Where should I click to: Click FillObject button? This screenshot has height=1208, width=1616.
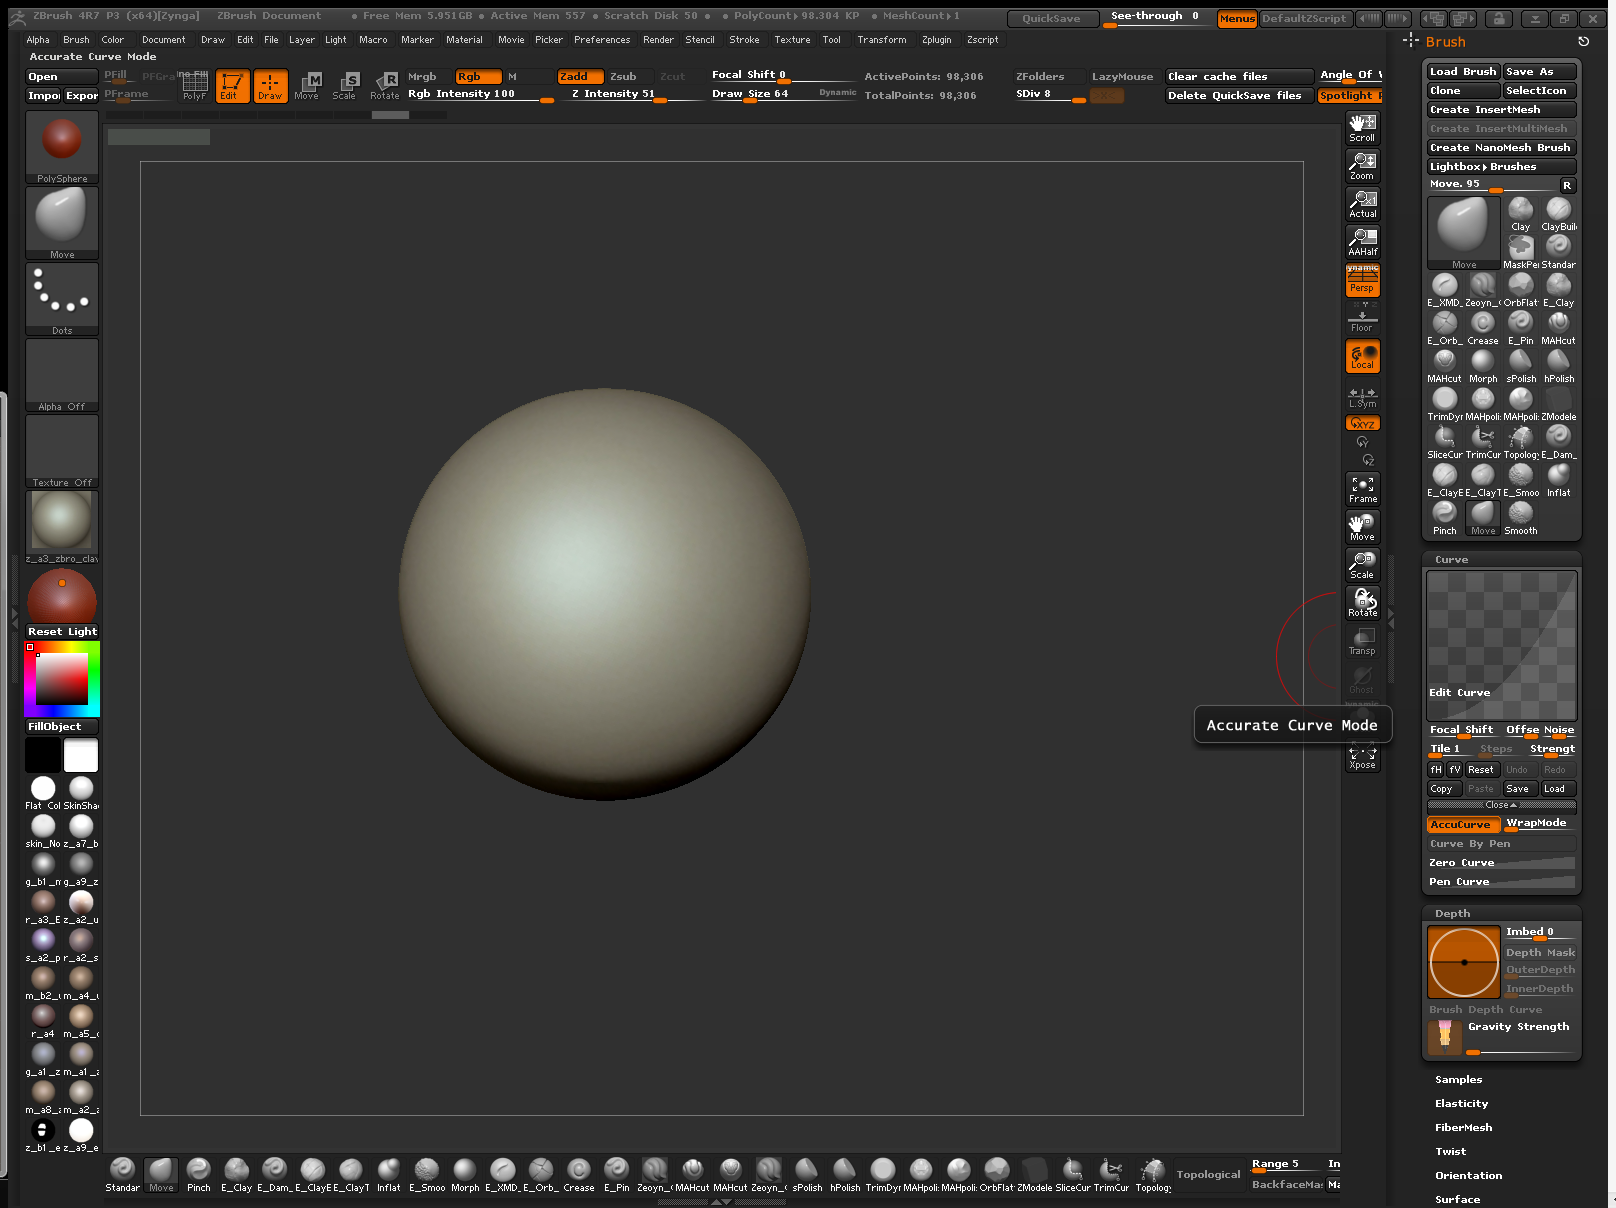pos(62,727)
